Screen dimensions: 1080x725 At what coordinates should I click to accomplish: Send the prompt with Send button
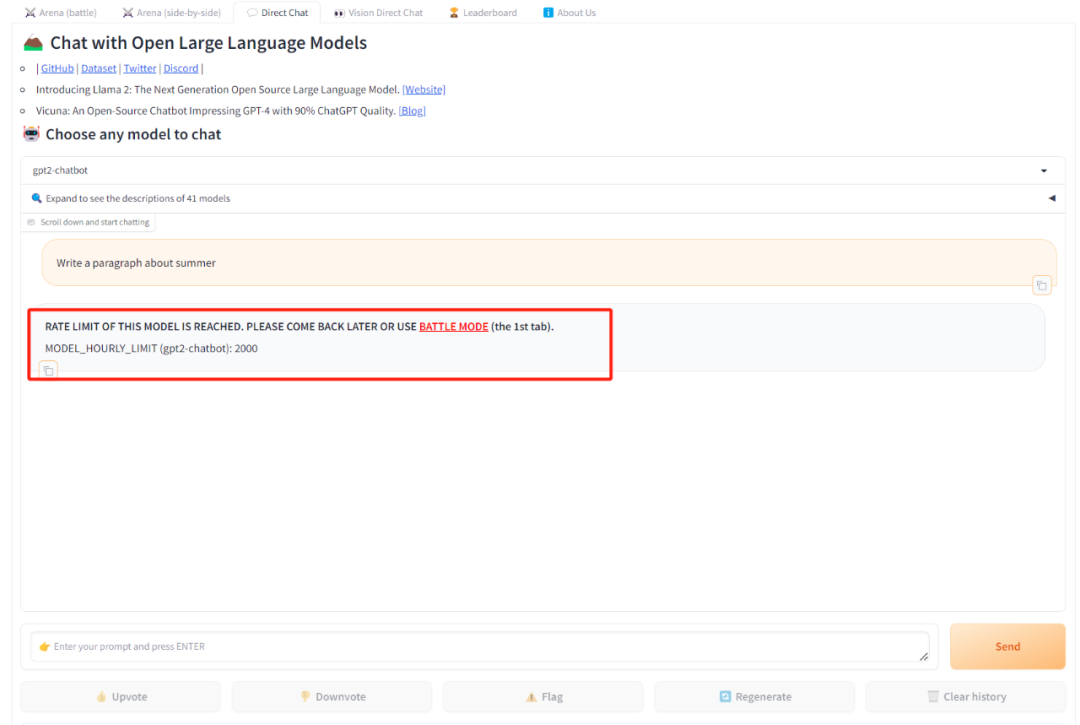pyautogui.click(x=1008, y=647)
